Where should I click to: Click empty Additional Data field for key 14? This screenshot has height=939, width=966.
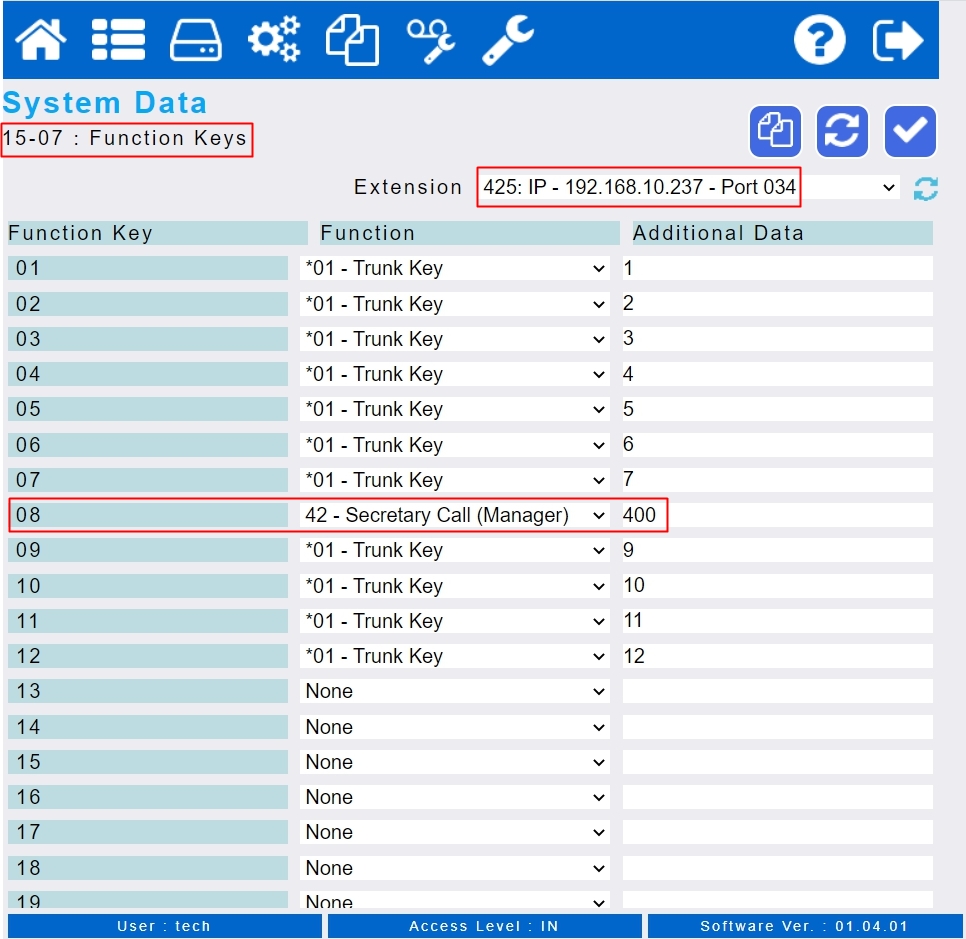(777, 727)
